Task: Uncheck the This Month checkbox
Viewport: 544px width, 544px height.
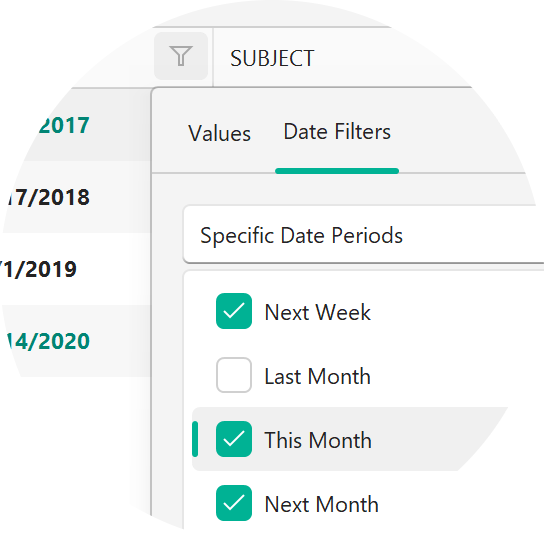Action: point(234,439)
